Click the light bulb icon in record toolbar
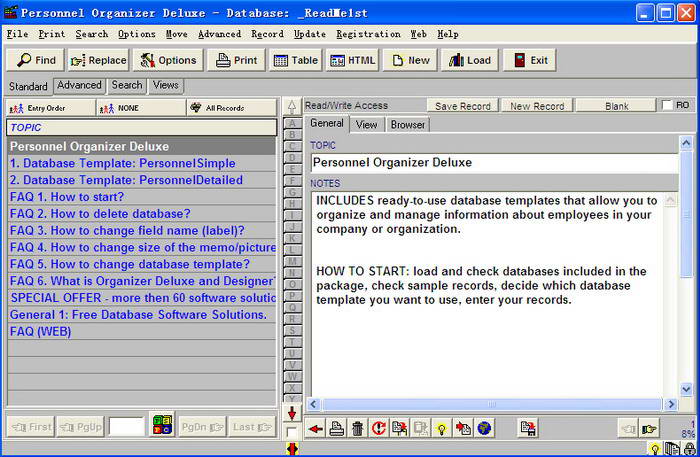The height and width of the screenshot is (457, 700). [442, 429]
